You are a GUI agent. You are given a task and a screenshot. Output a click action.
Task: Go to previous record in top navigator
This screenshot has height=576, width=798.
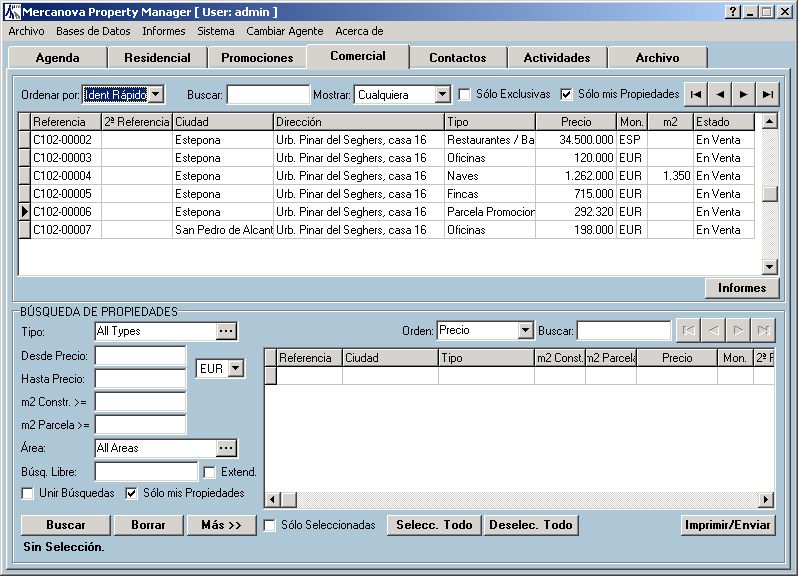tap(720, 95)
